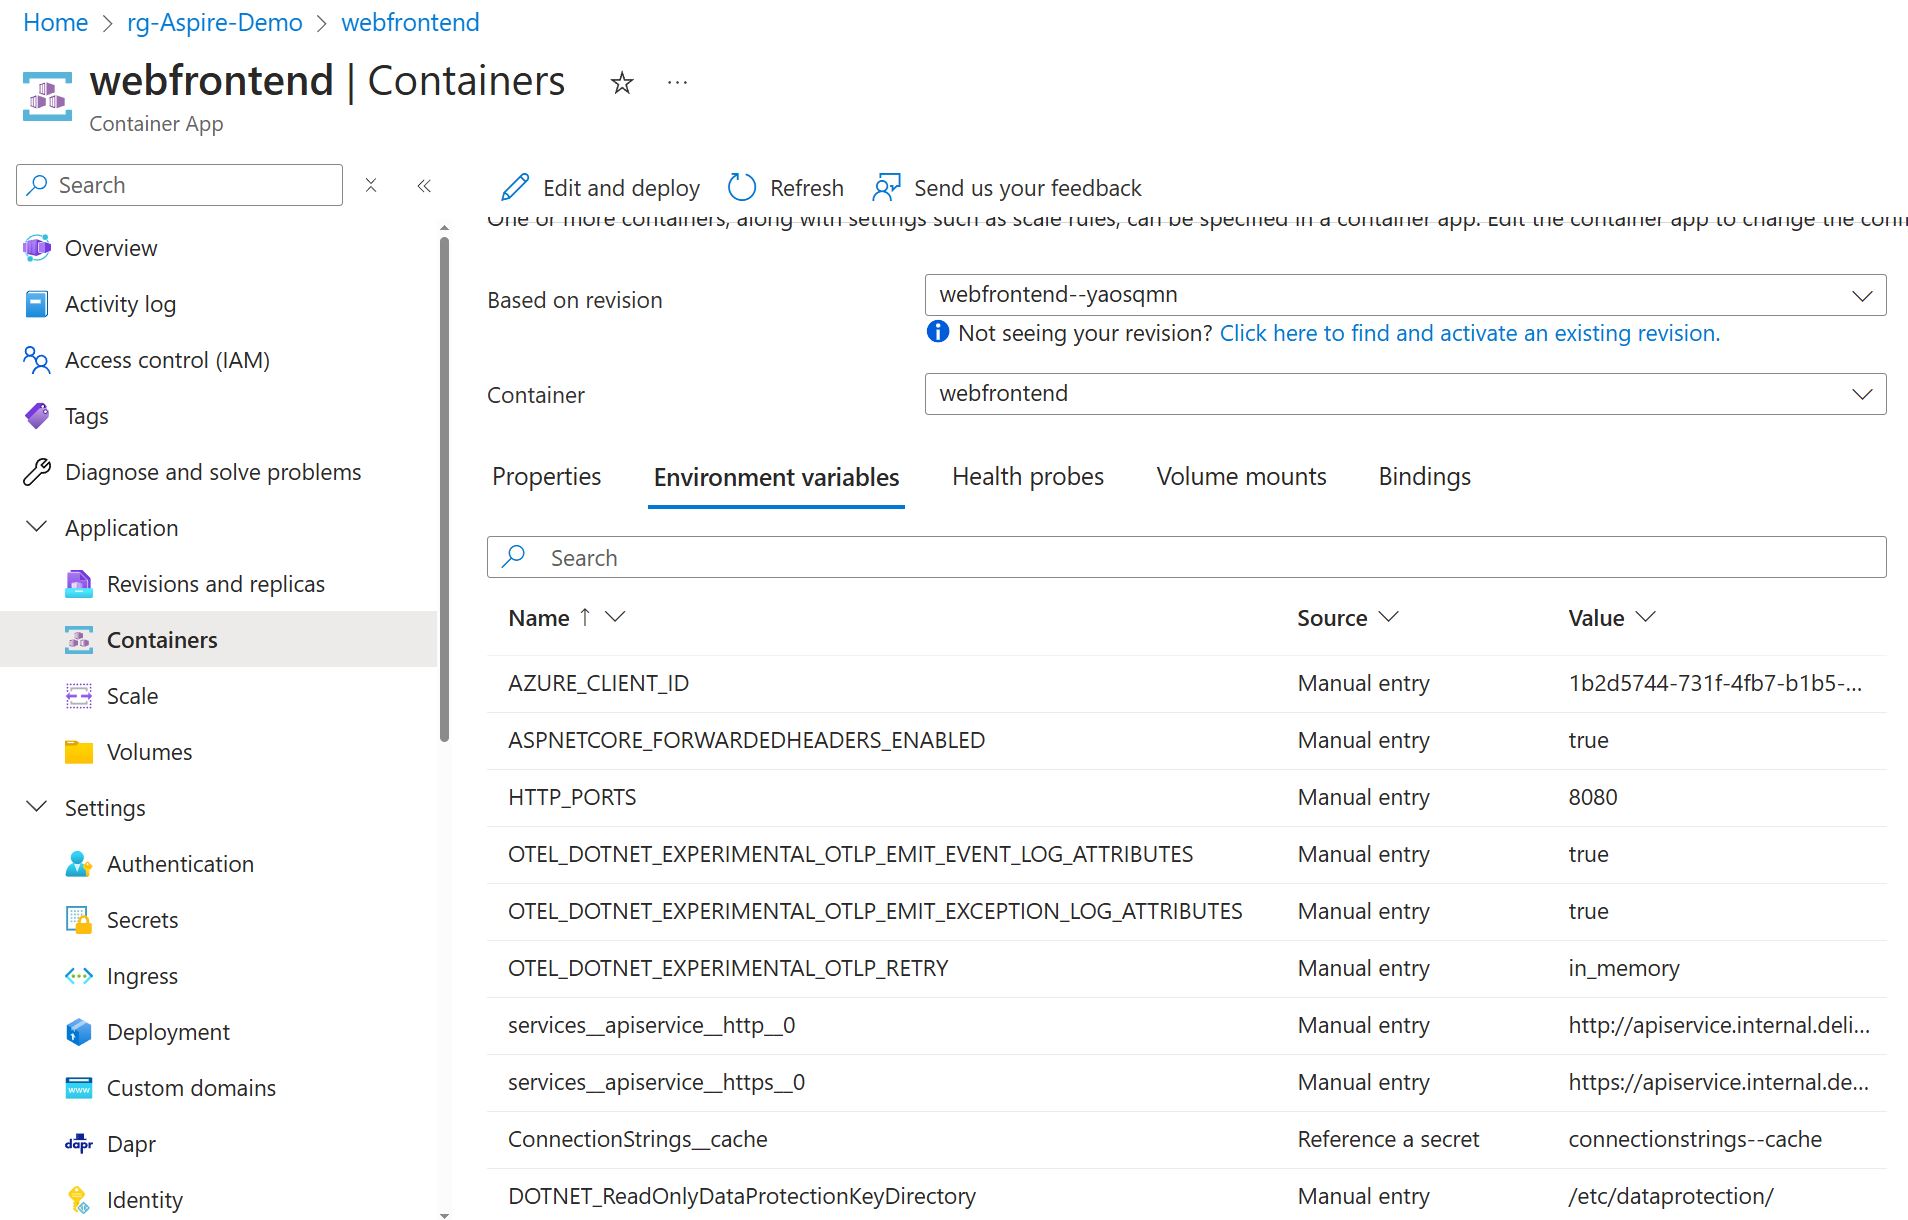The image size is (1908, 1220).
Task: Click the Authentication icon
Action: [79, 864]
